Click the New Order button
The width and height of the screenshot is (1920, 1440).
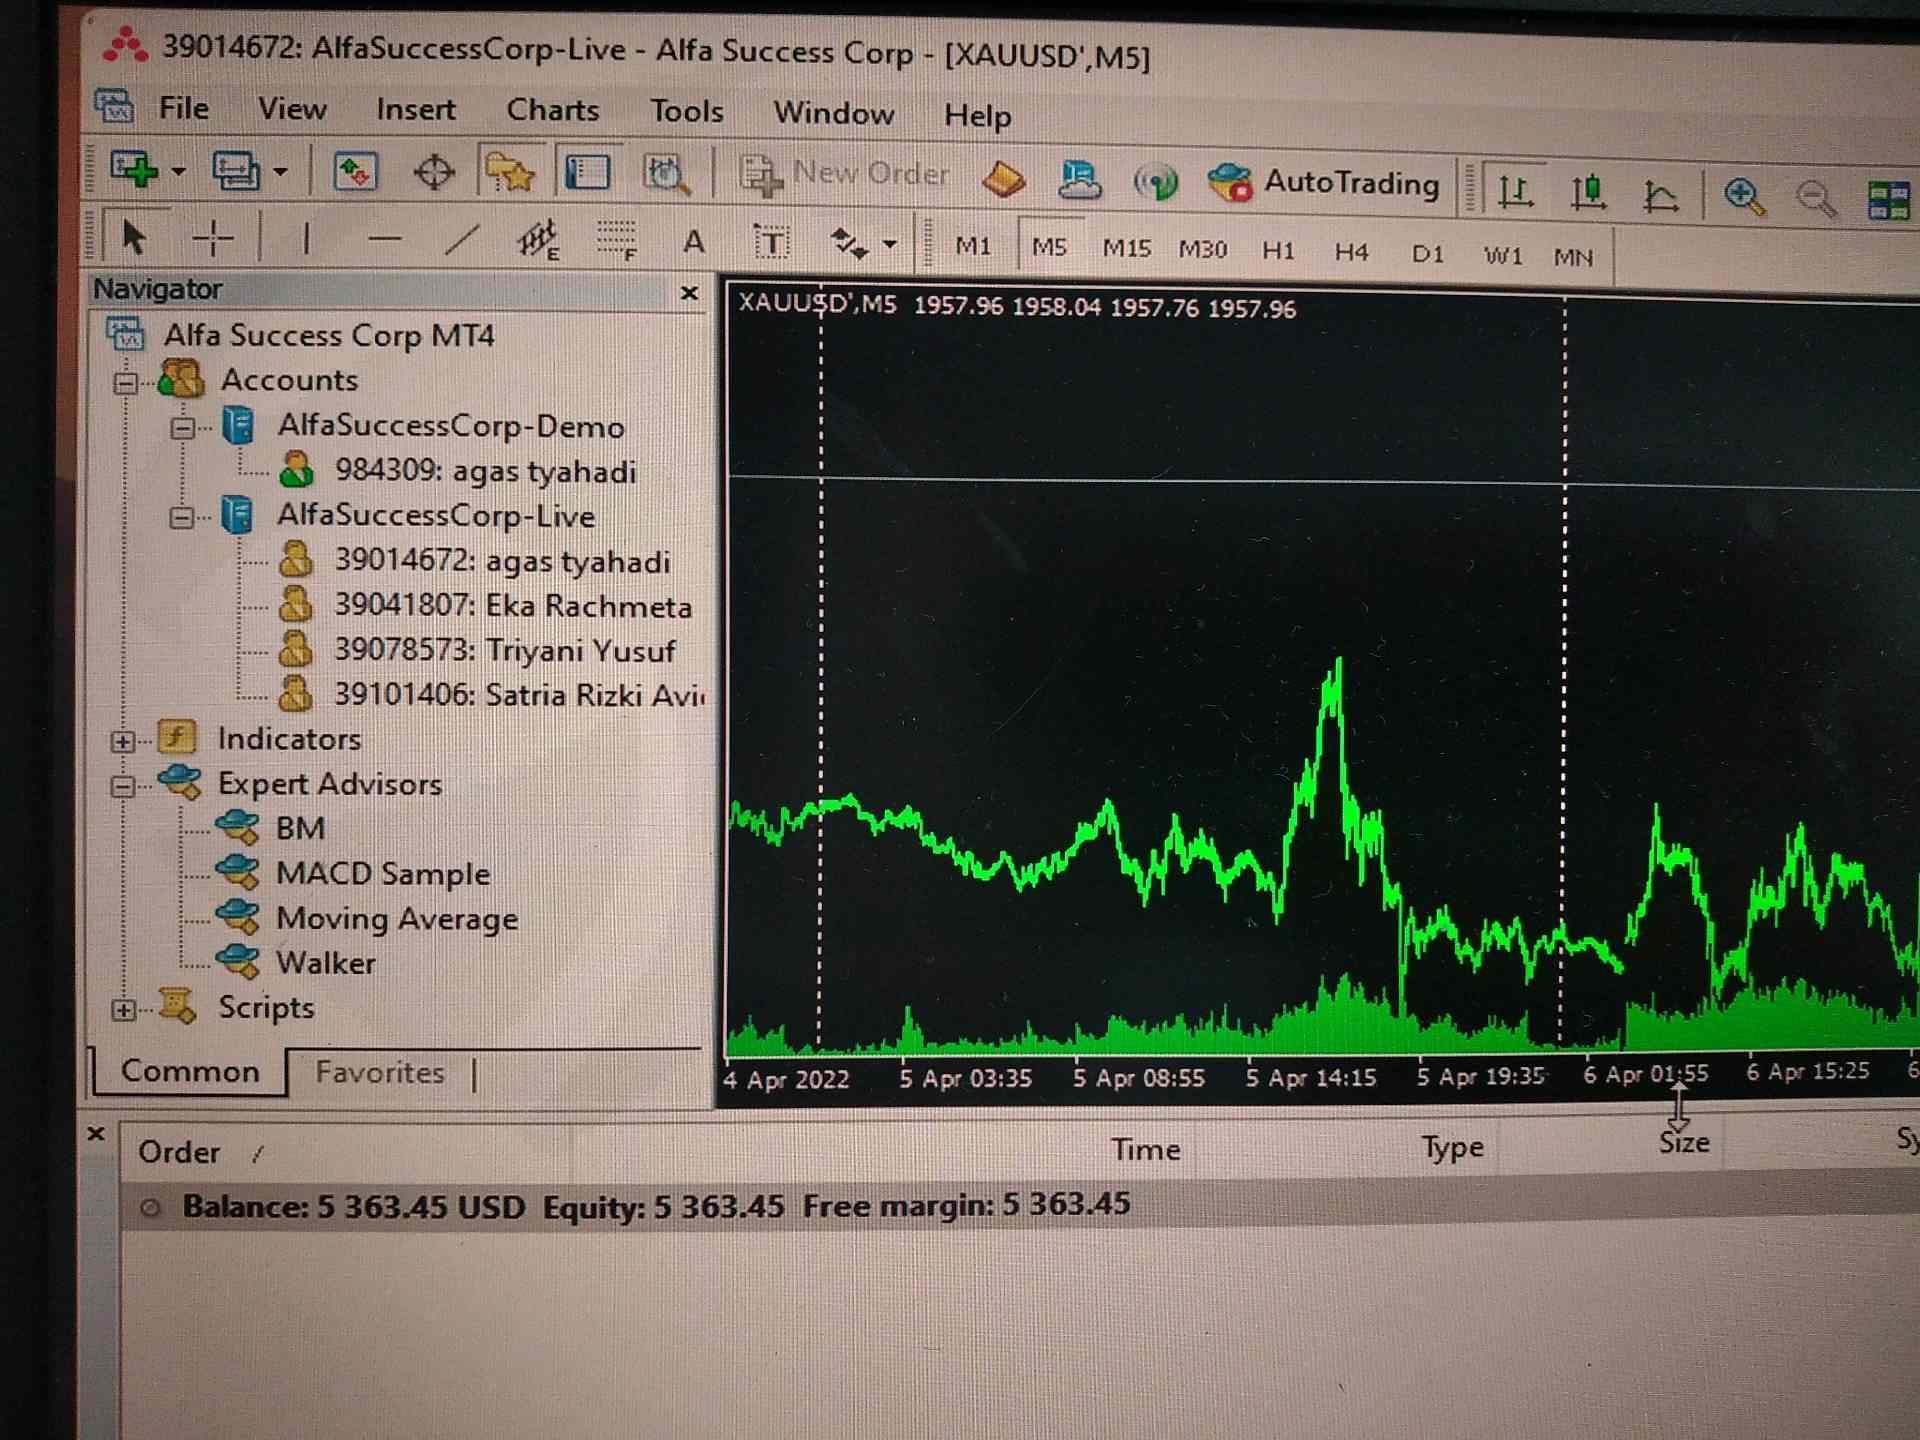[846, 174]
